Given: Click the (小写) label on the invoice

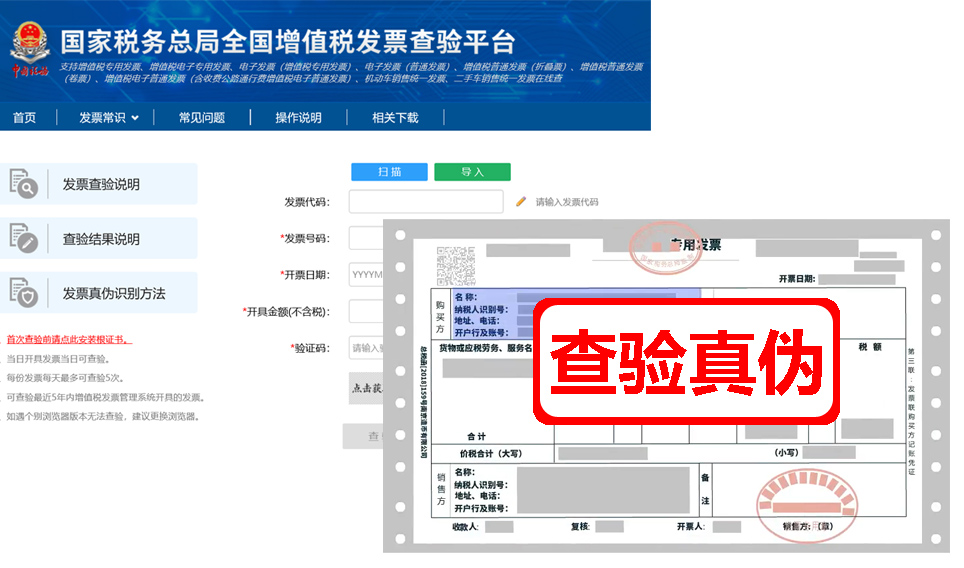Looking at the screenshot, I should [786, 452].
